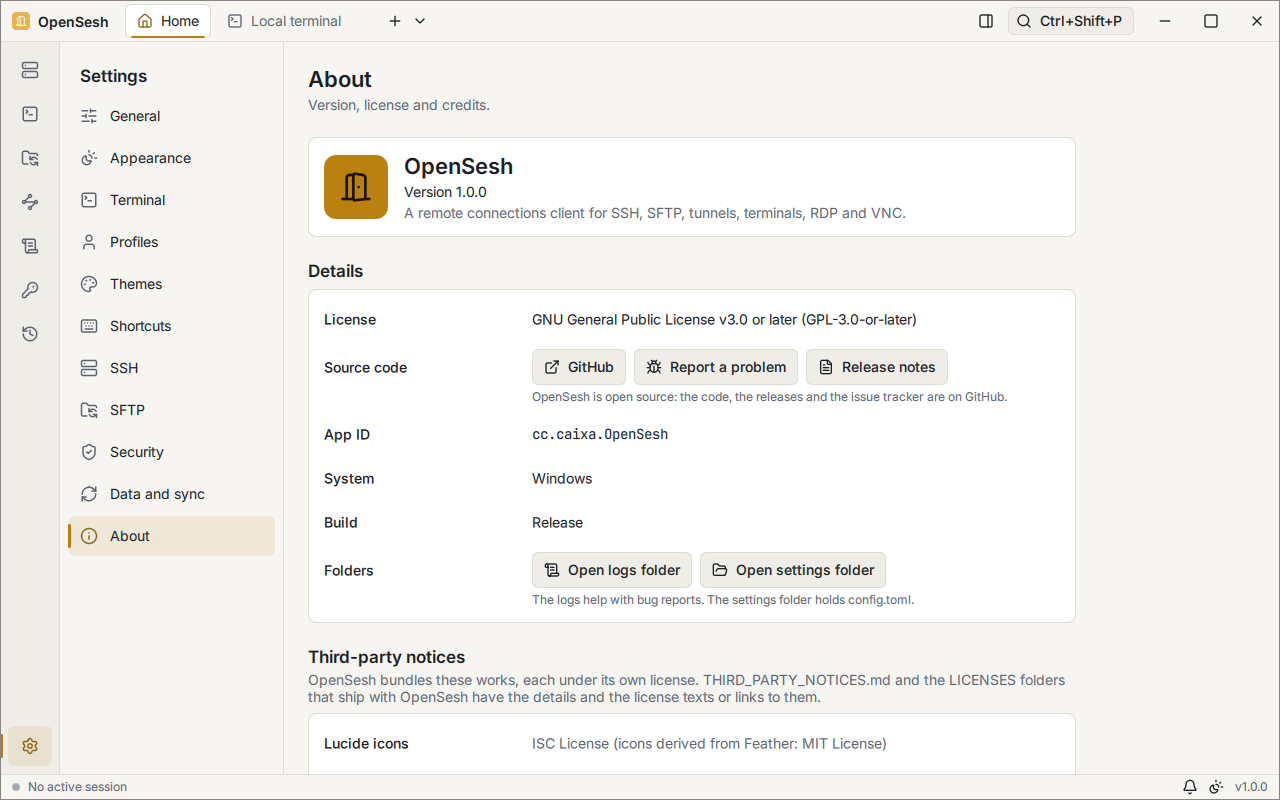Viewport: 1280px width, 800px height.
Task: Go to Appearance settings
Action: click(x=171, y=158)
